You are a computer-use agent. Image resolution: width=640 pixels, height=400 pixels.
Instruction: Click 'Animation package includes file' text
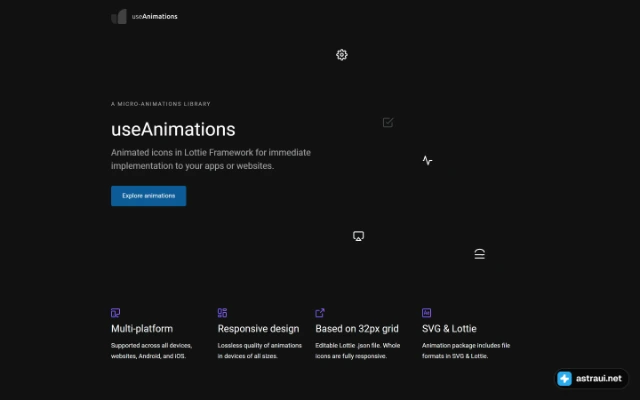466,351
